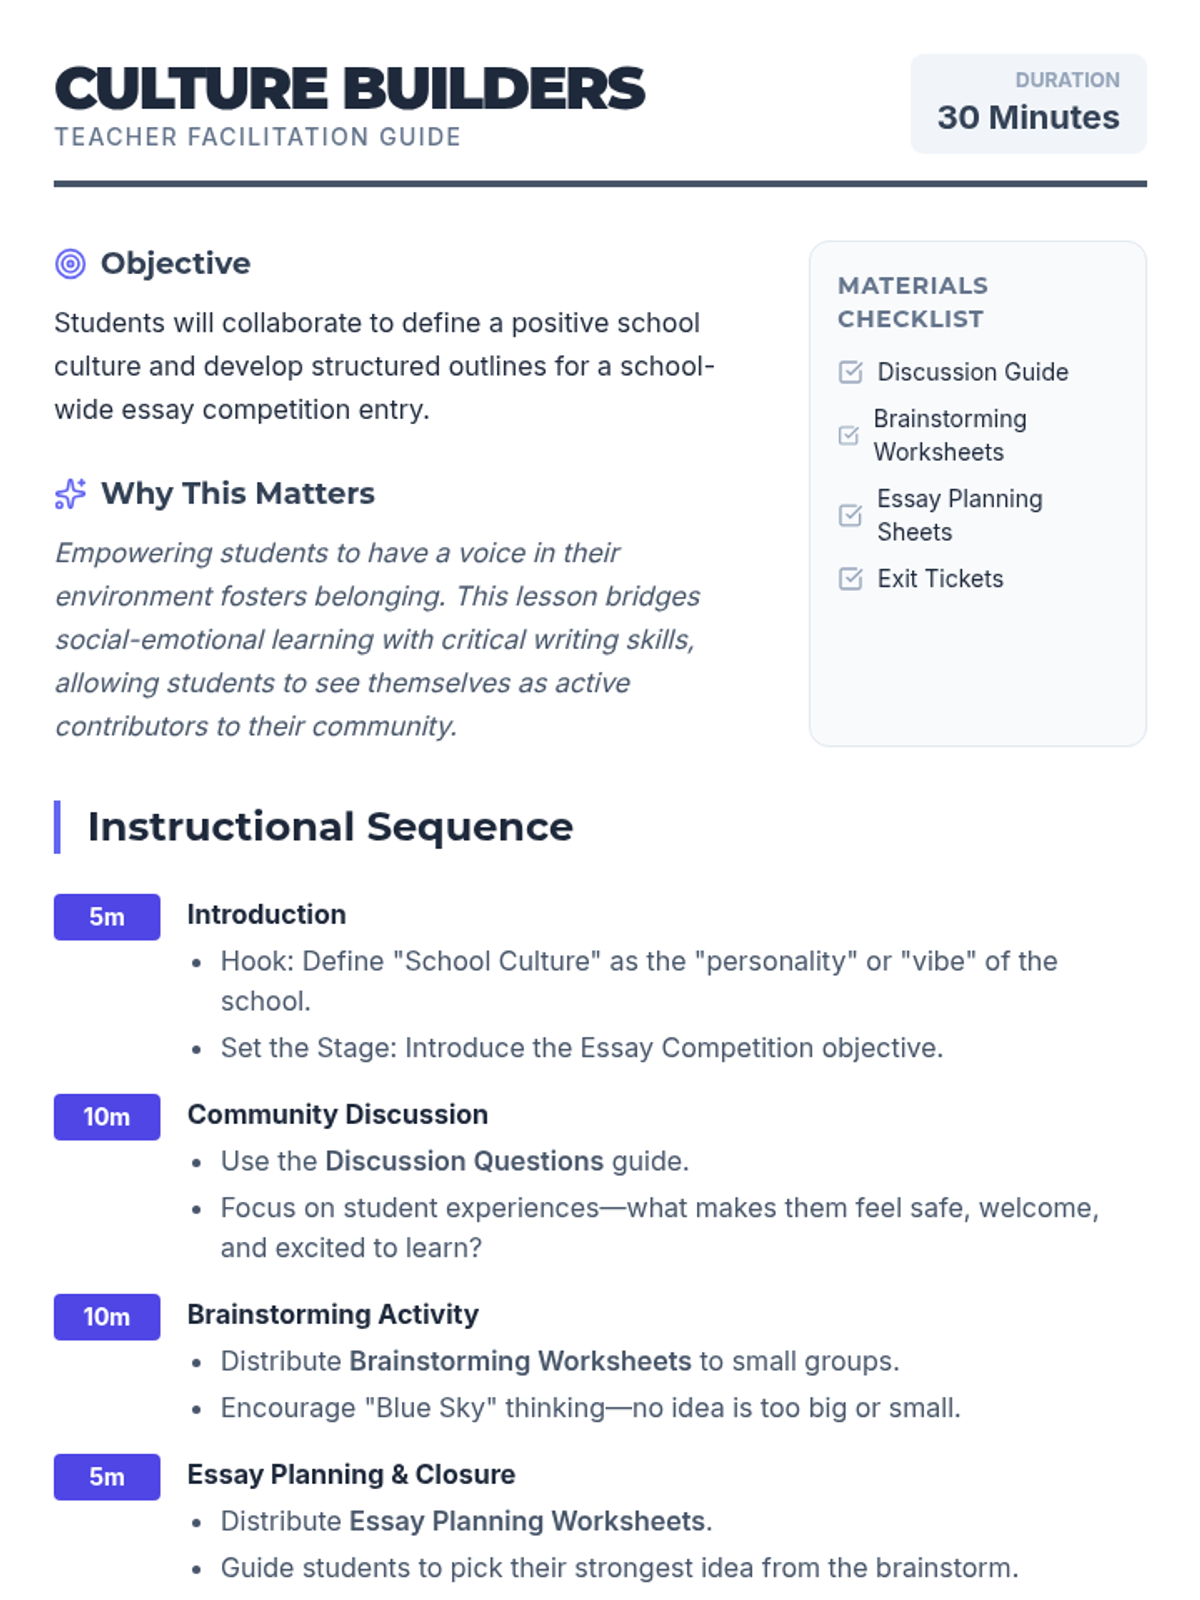
Task: Toggle the Essay Planning Sheets checkbox
Action: 850,515
